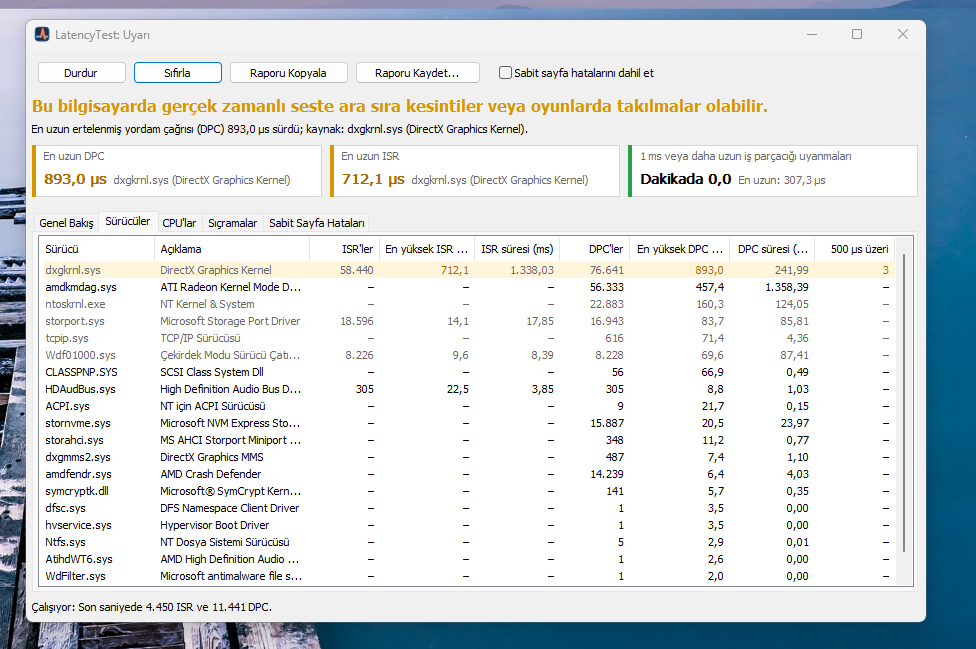Select the HDAudBus.sys row
Viewport: 976px width, 649px height.
(x=467, y=389)
